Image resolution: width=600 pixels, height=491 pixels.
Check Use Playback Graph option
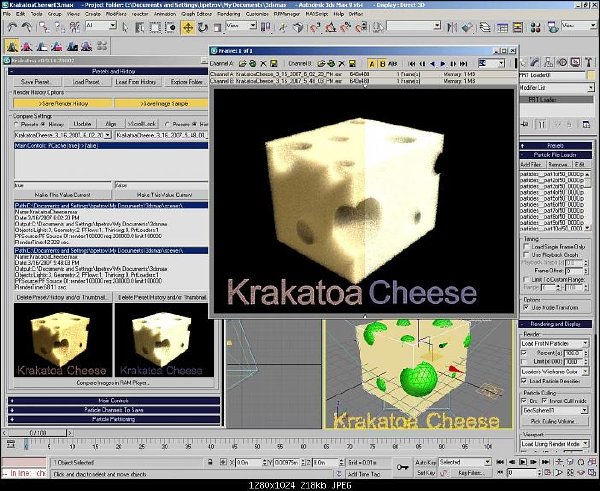click(x=527, y=254)
